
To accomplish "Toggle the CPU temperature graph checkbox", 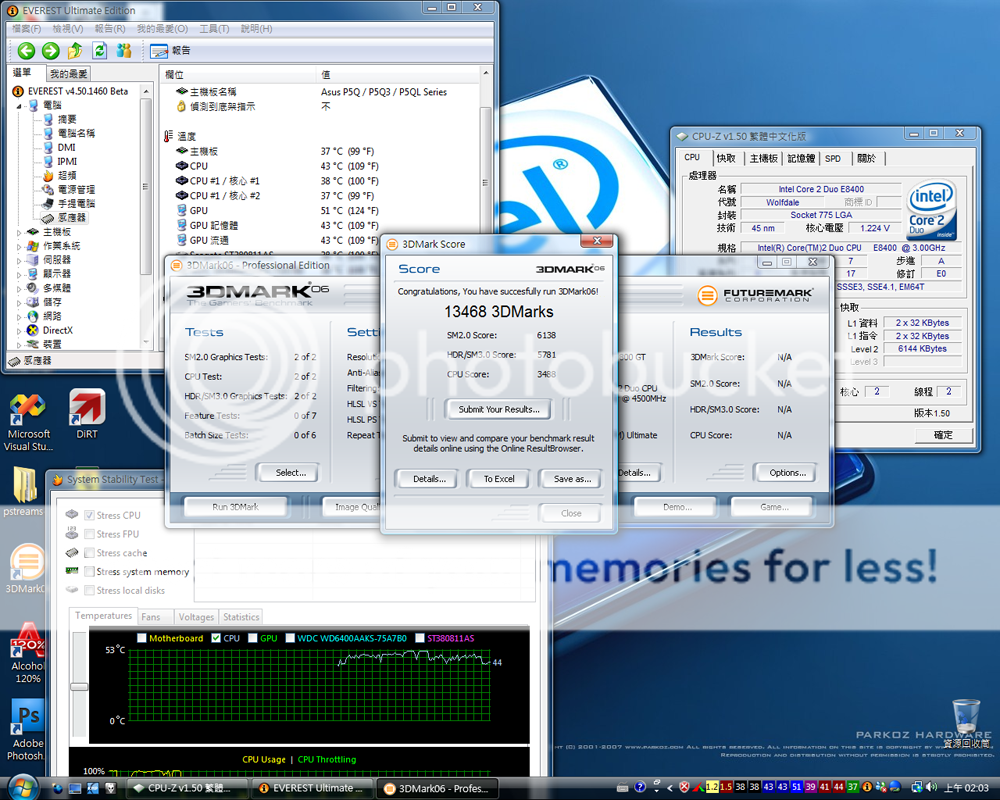I will [216, 638].
